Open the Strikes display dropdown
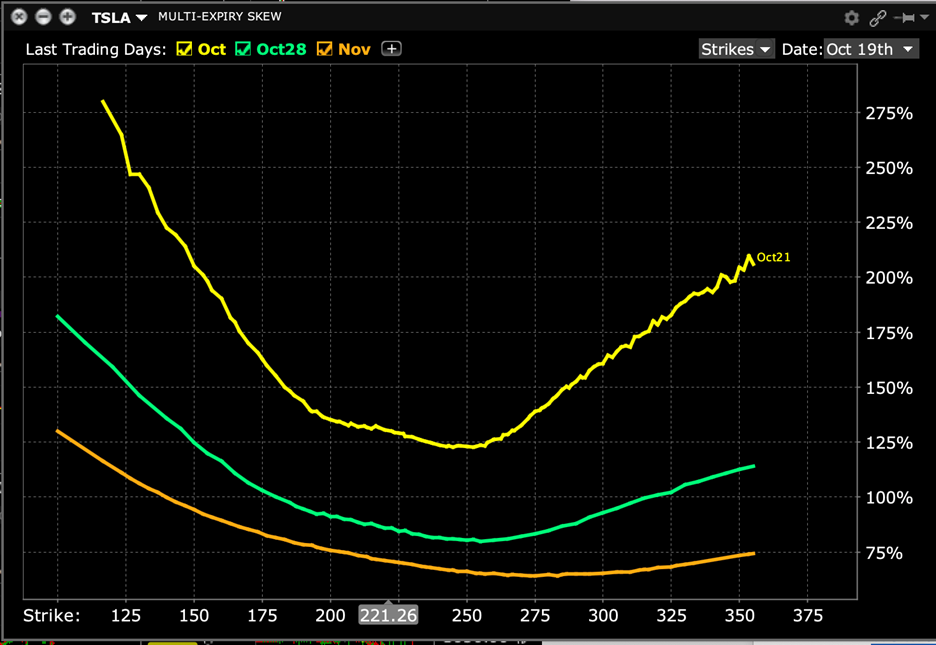Image resolution: width=936 pixels, height=645 pixels. pos(737,48)
